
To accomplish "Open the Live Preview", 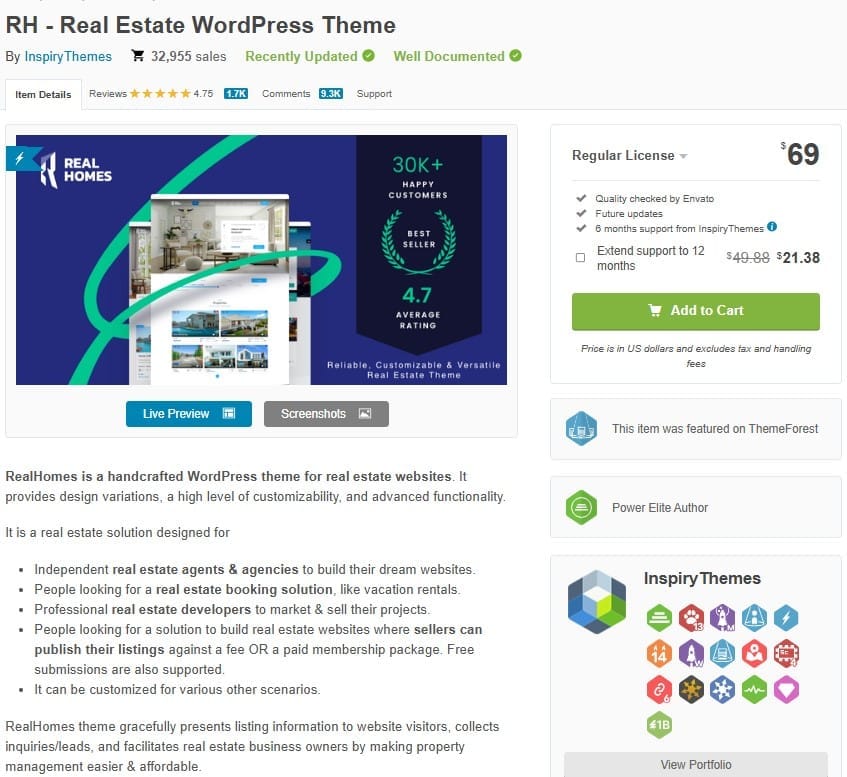I will click(188, 414).
